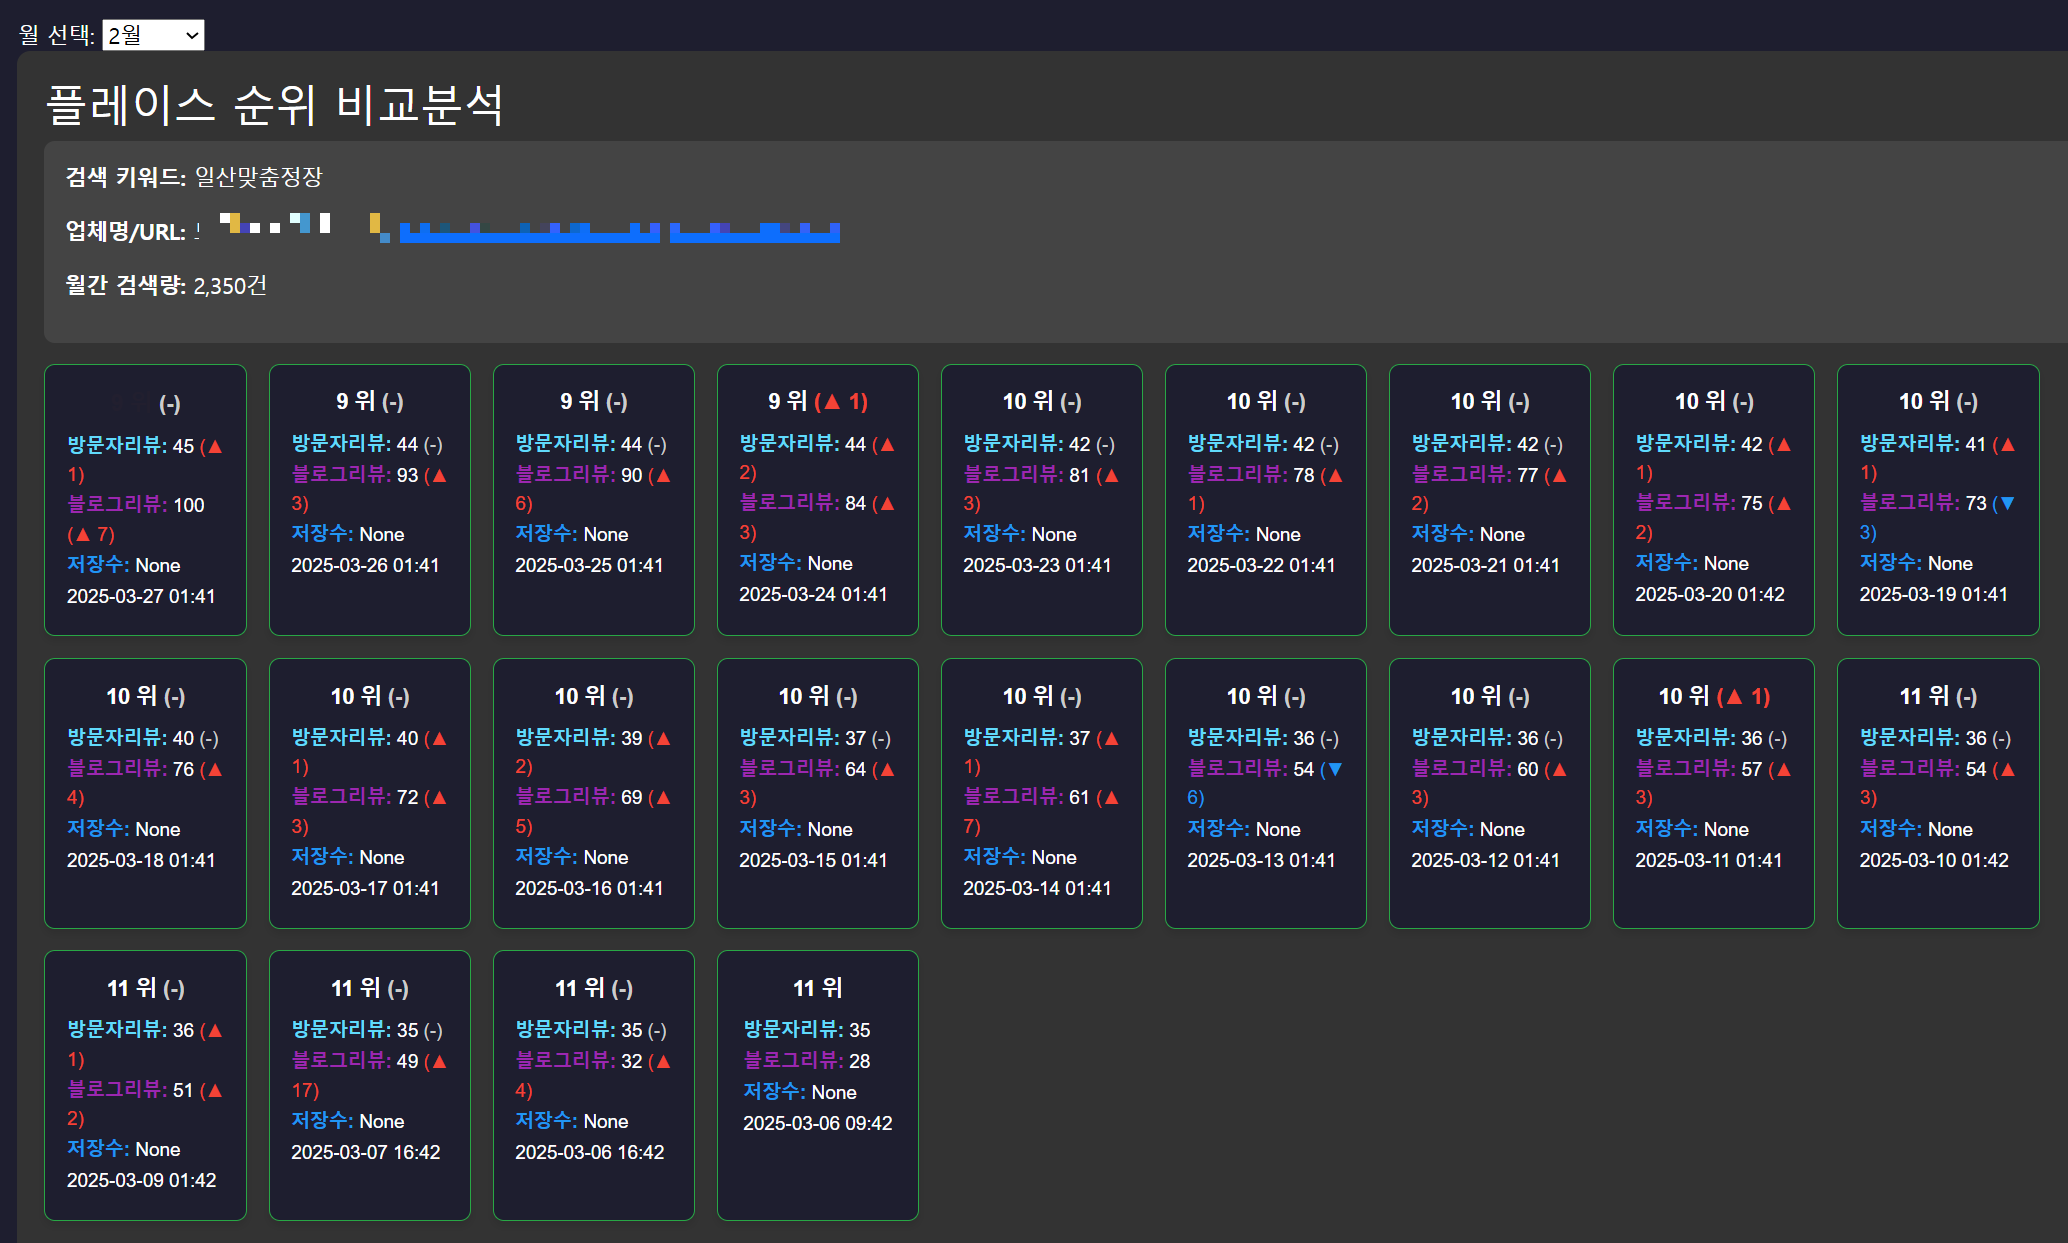
Task: Click red up arrow beside 9 위 heading
Action: point(831,402)
